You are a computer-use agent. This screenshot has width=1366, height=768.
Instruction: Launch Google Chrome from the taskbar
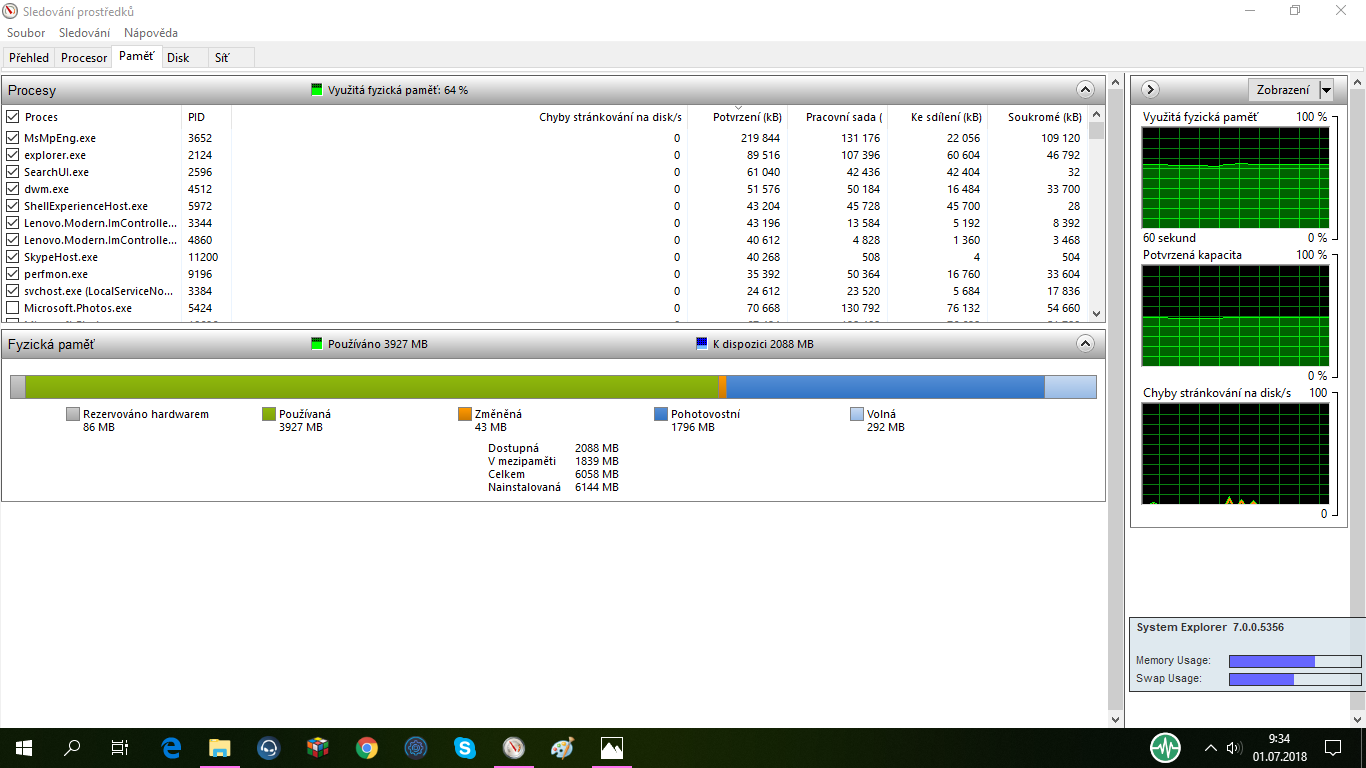click(x=367, y=747)
